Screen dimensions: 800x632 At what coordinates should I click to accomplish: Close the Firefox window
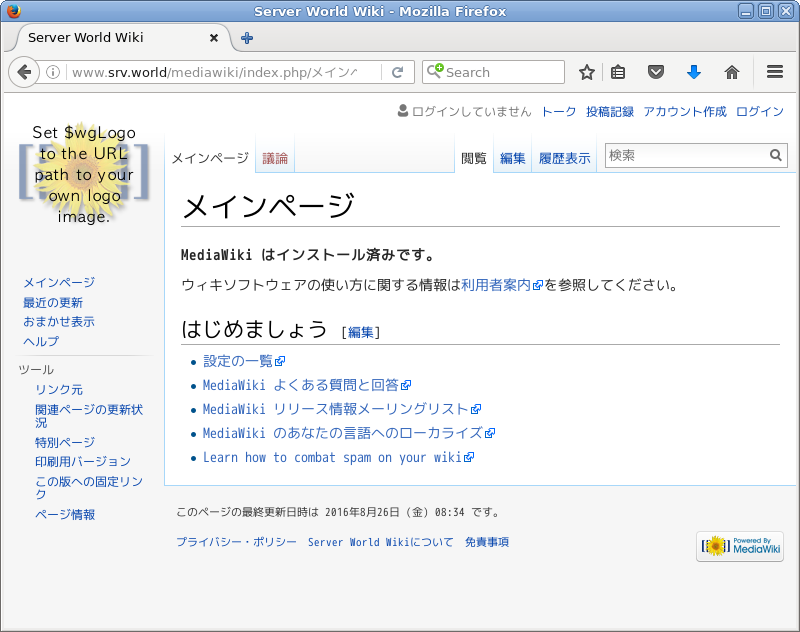[x=786, y=11]
